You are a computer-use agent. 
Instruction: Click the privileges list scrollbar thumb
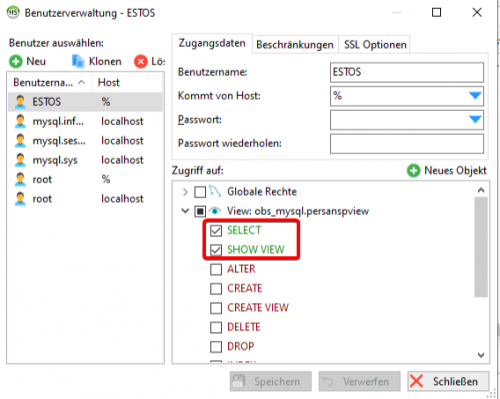coord(481,247)
